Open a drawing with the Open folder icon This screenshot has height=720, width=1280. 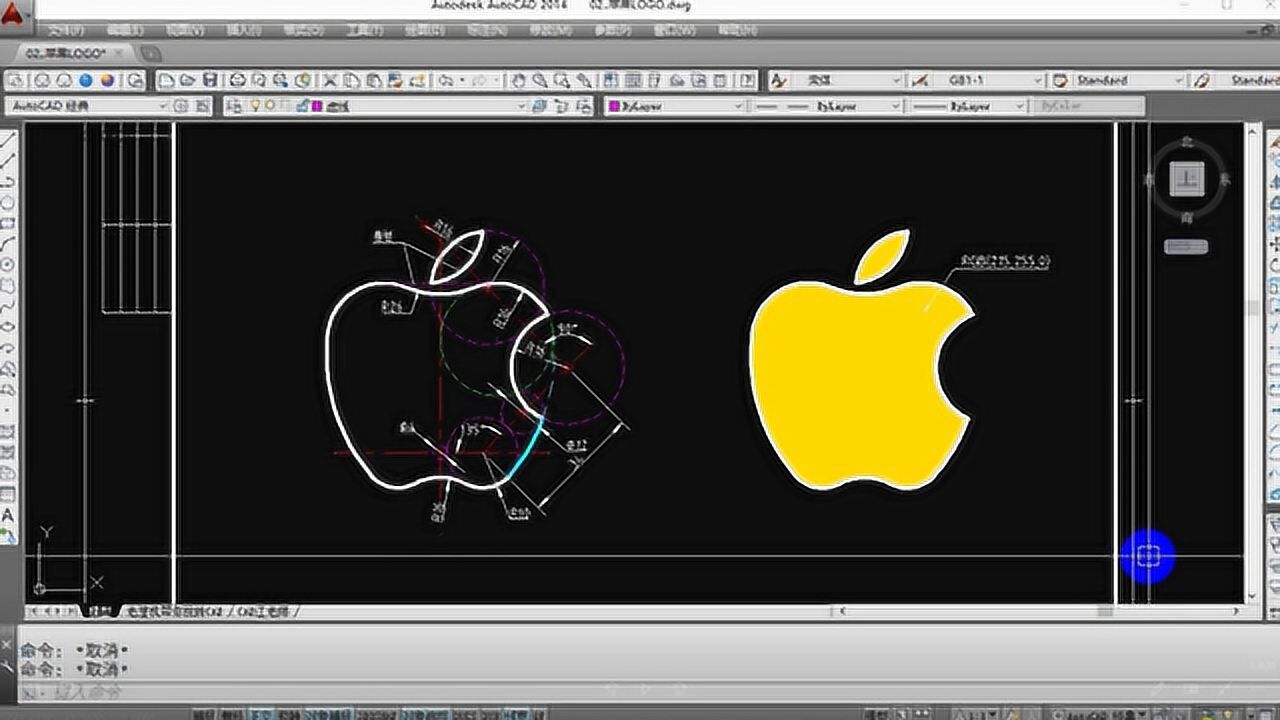pyautogui.click(x=188, y=80)
